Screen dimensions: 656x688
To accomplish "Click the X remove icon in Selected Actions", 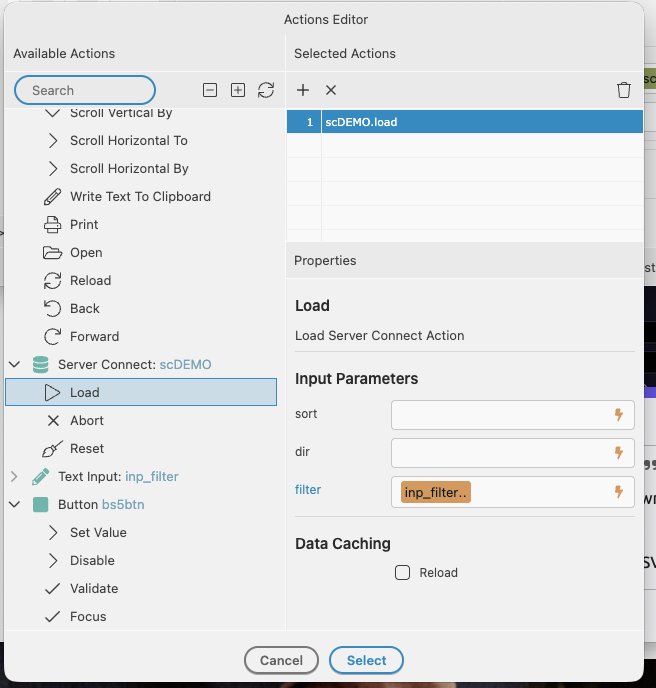I will 331,90.
